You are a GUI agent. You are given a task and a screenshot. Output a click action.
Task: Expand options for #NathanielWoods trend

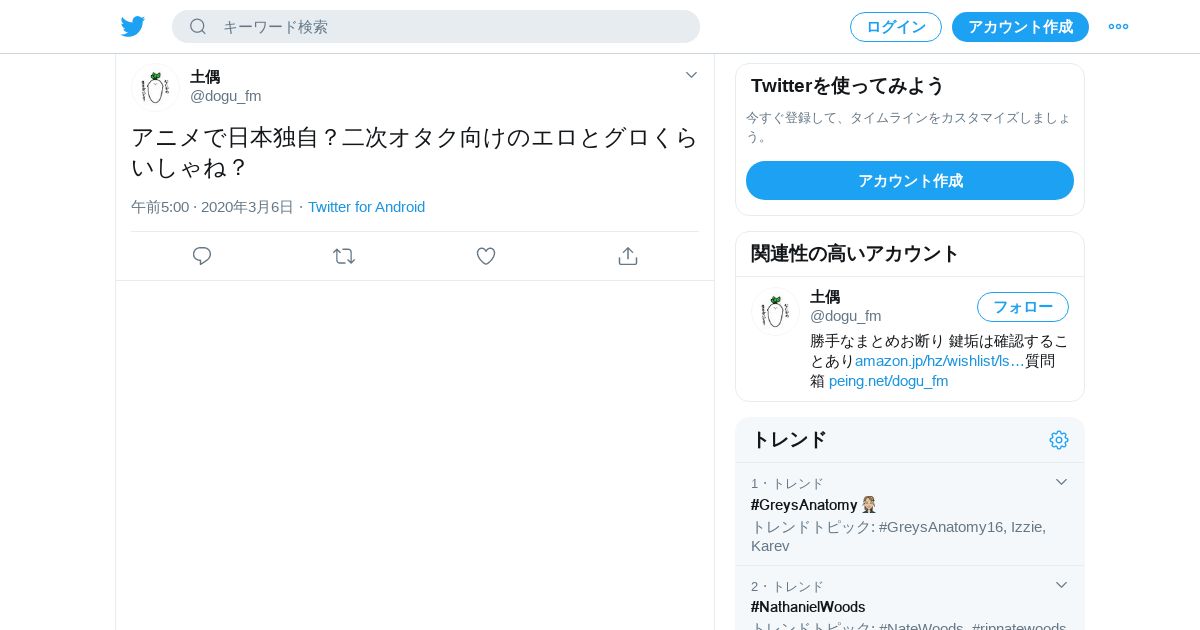coord(1062,585)
